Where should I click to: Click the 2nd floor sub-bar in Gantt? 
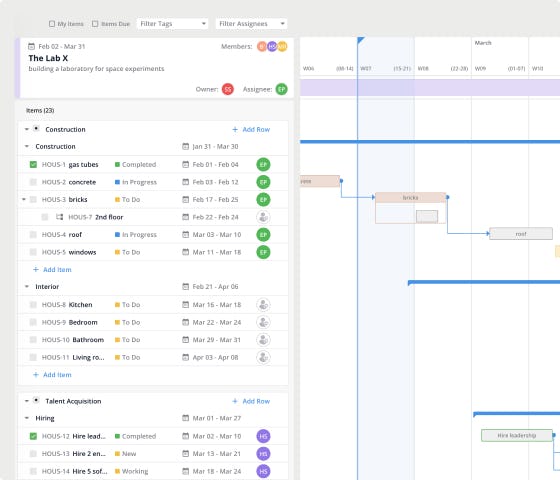click(x=427, y=216)
